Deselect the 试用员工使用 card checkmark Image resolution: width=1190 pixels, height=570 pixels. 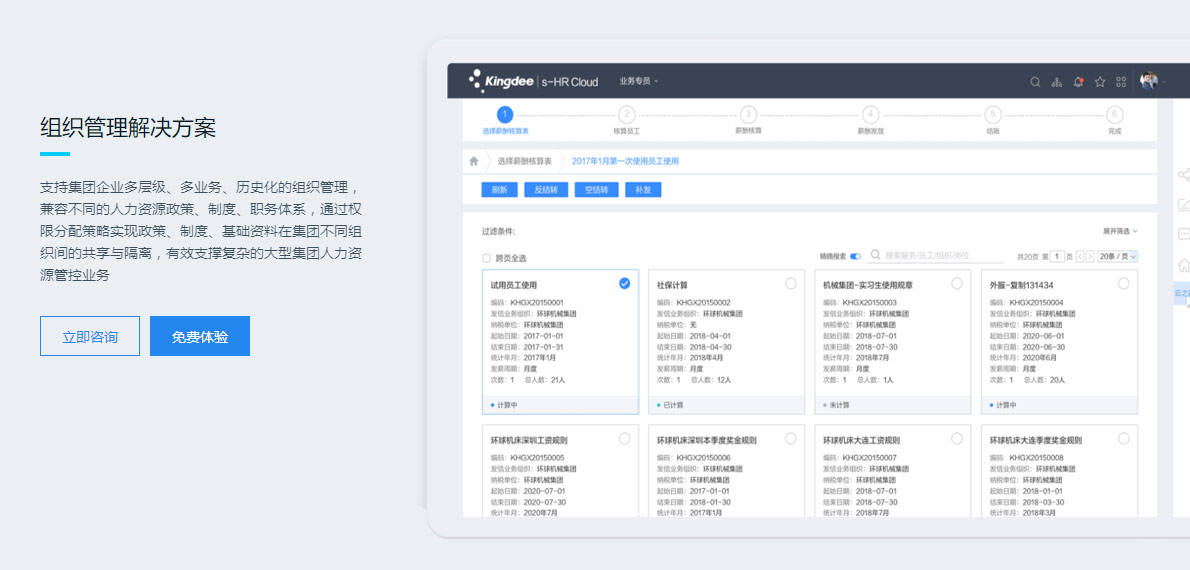click(624, 283)
